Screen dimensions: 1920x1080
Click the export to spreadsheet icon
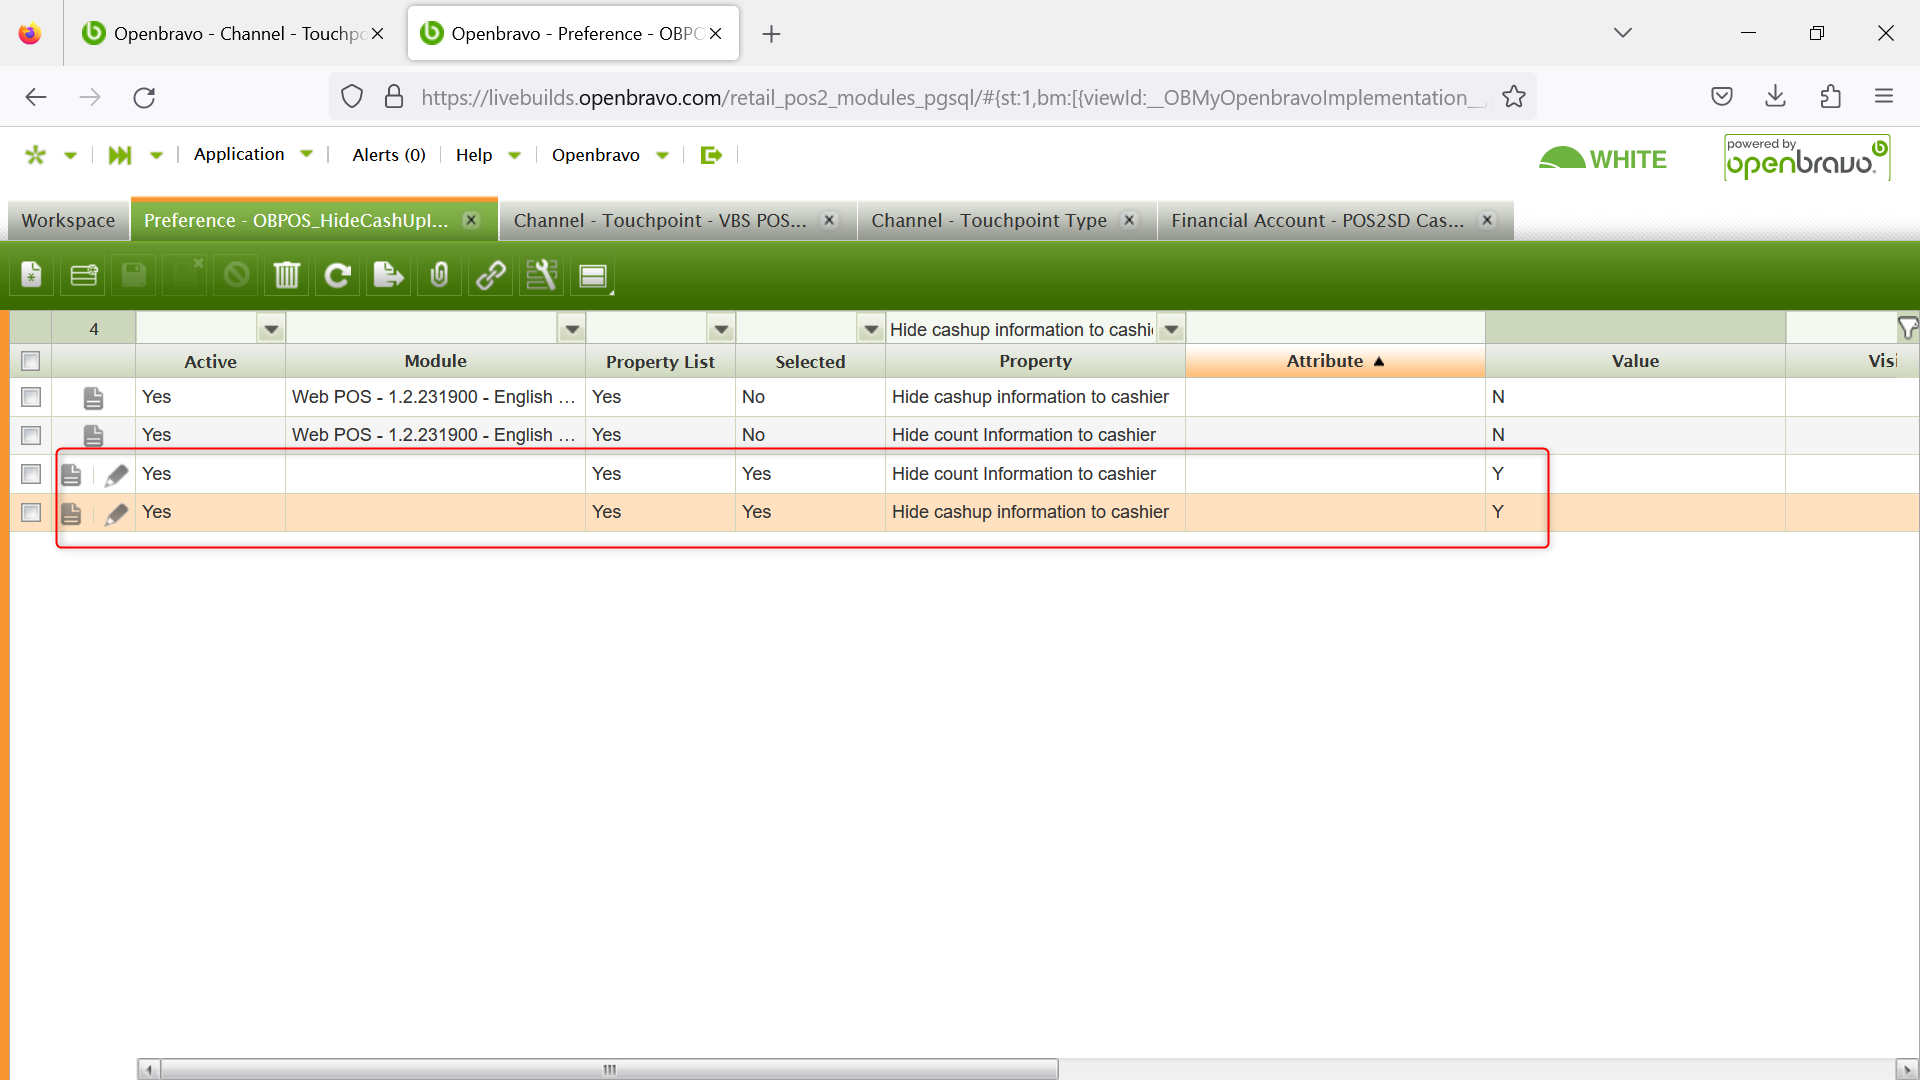pos(388,275)
